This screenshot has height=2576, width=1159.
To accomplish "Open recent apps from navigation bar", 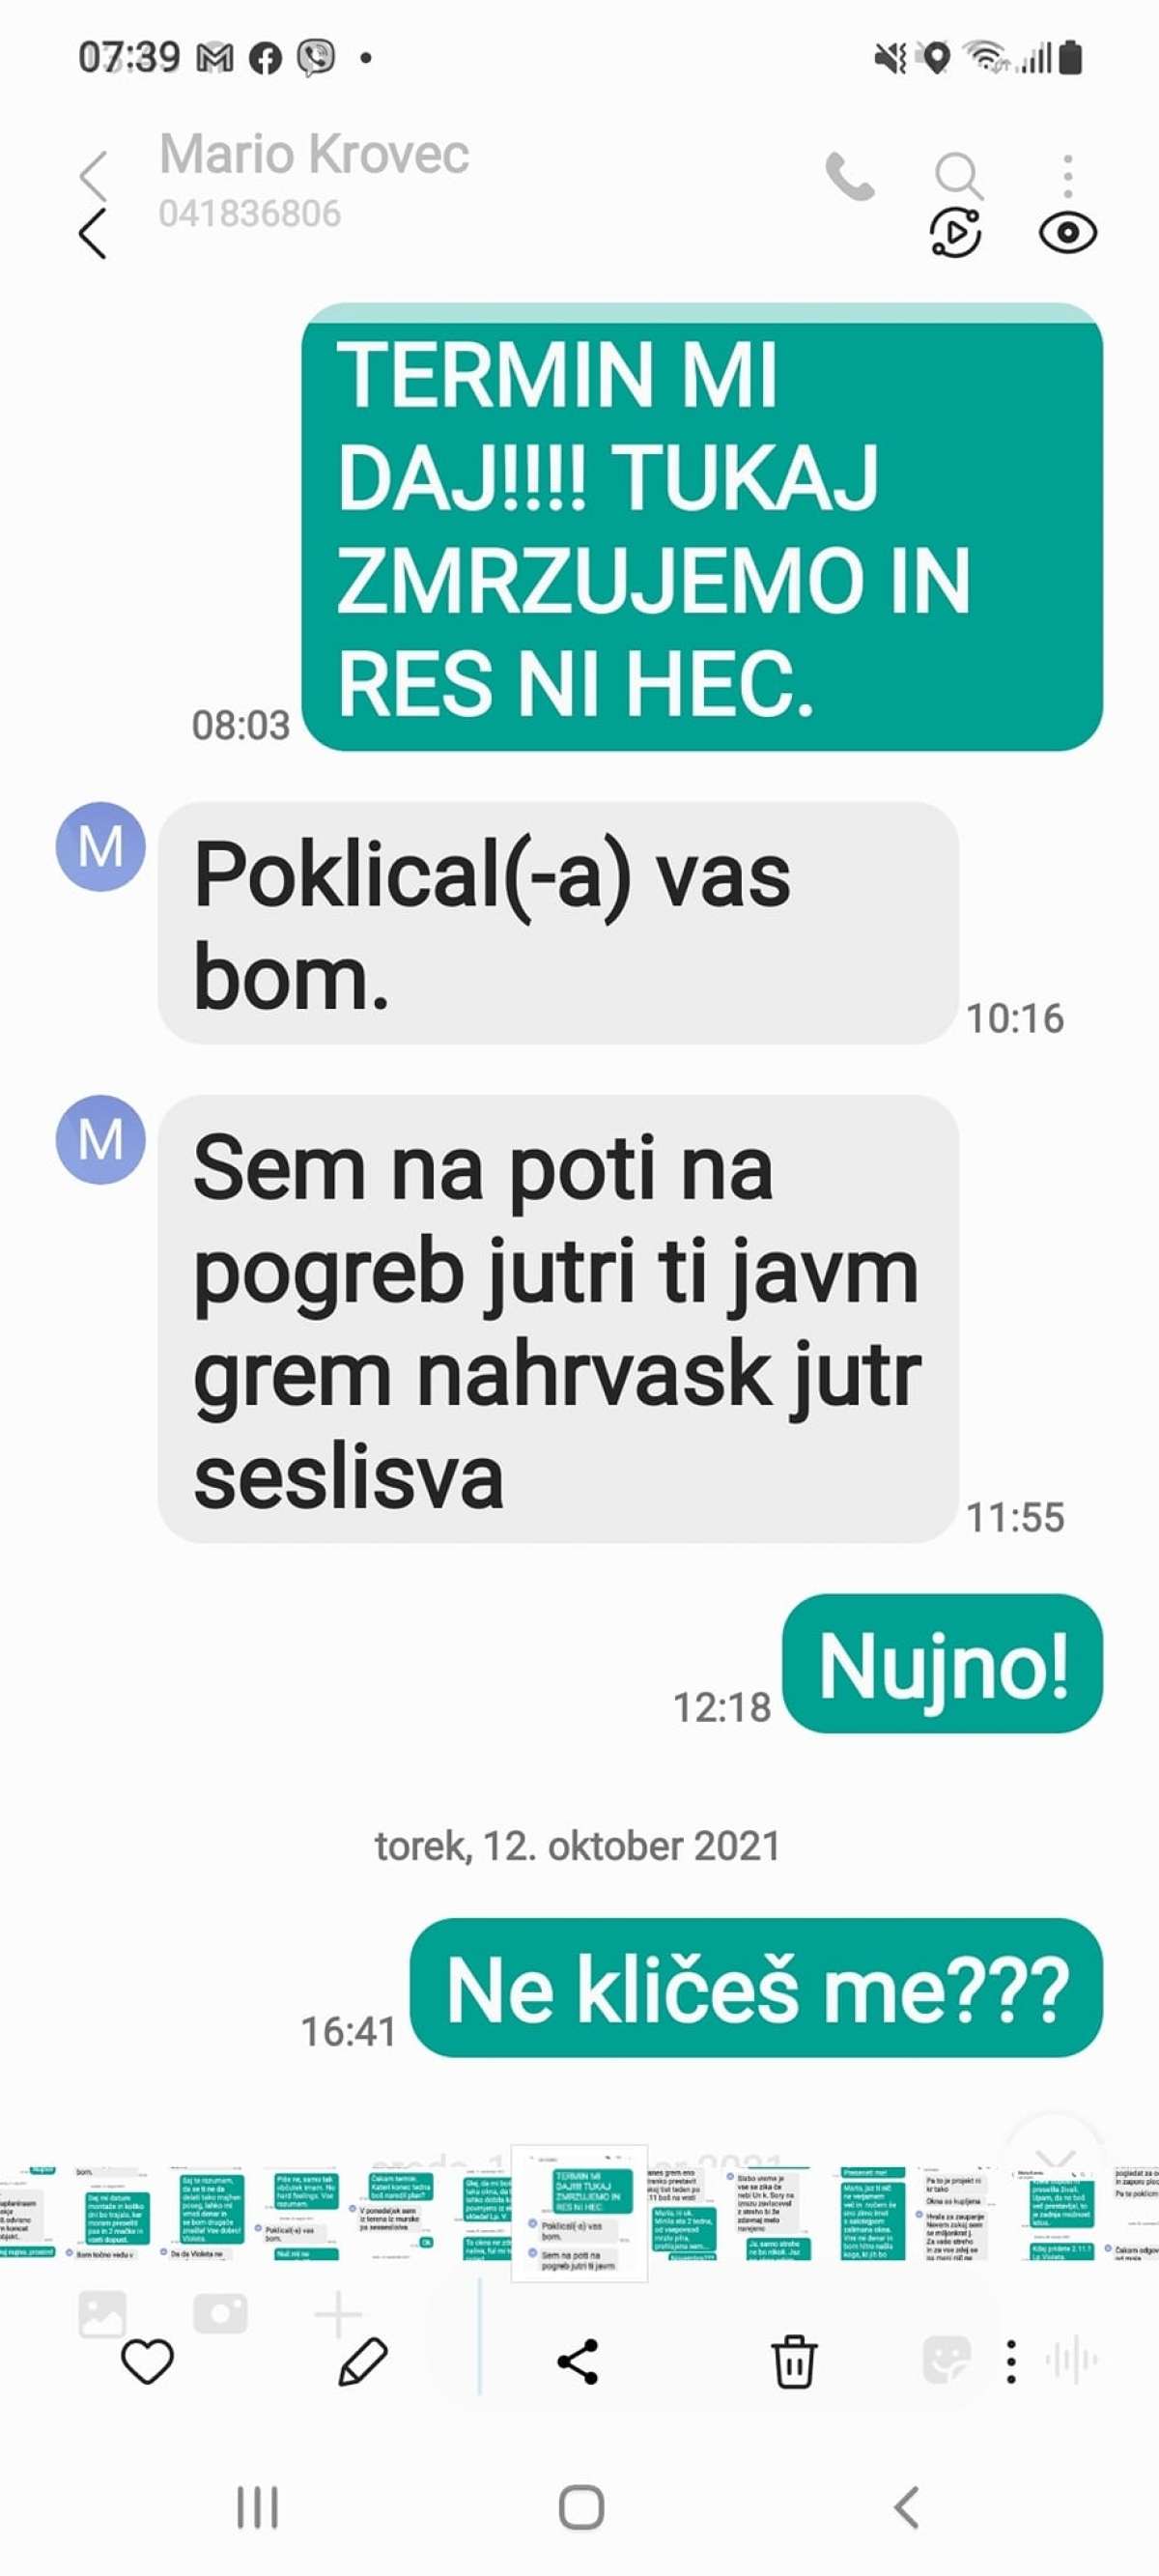I will 257,2508.
